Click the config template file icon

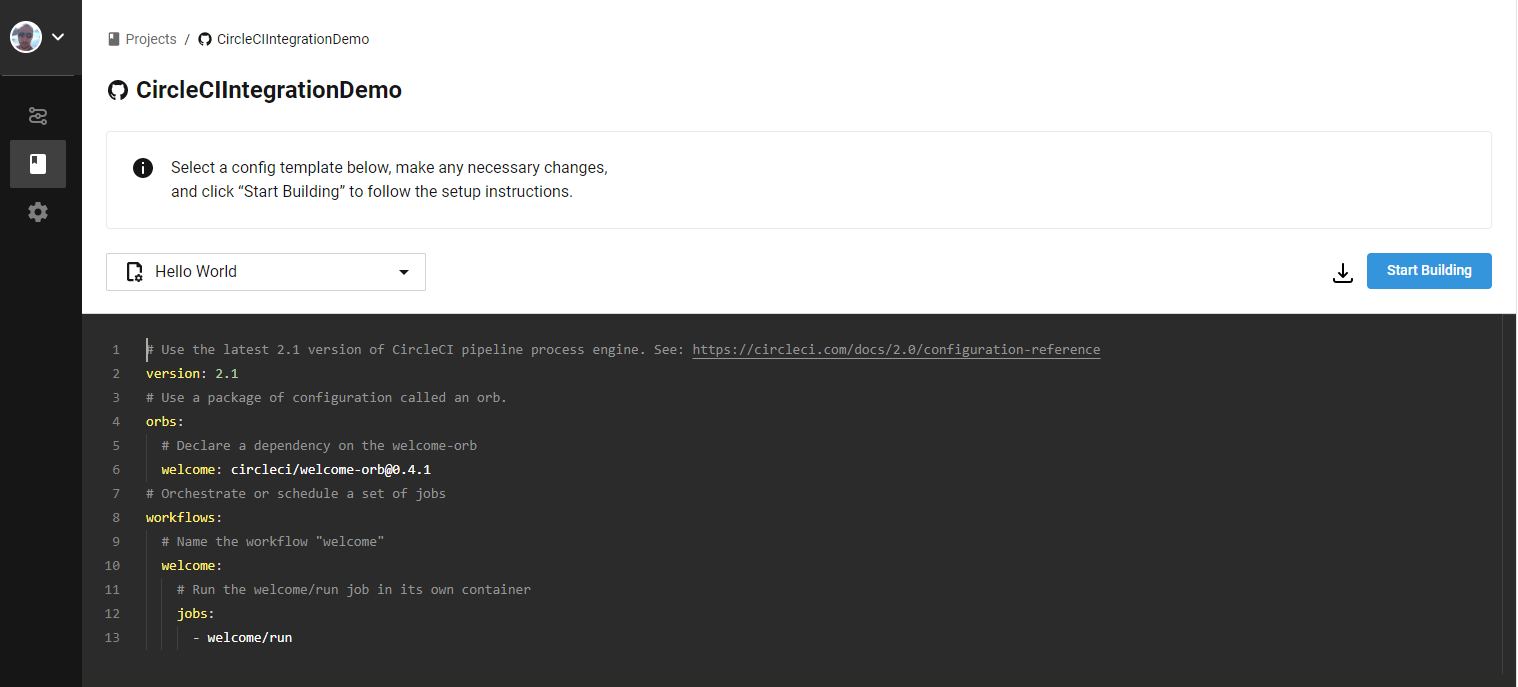point(135,271)
